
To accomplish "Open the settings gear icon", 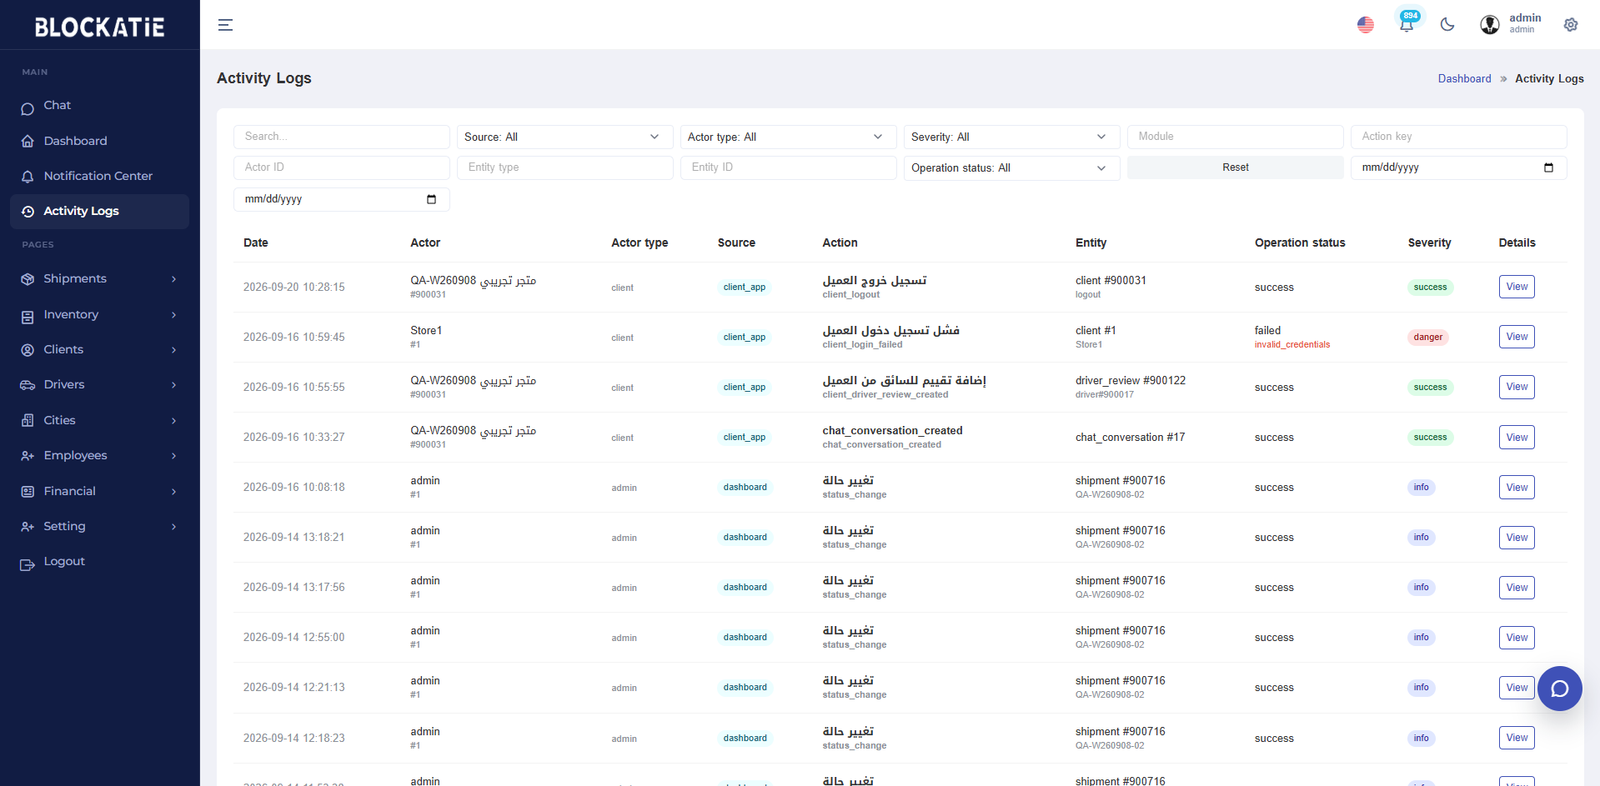I will click(1571, 25).
